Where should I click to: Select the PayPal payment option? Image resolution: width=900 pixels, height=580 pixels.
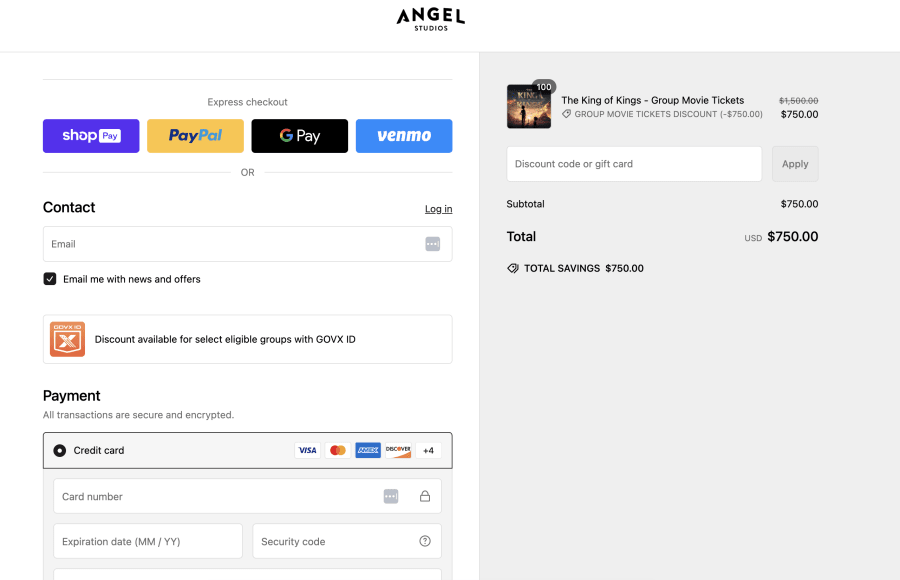195,136
